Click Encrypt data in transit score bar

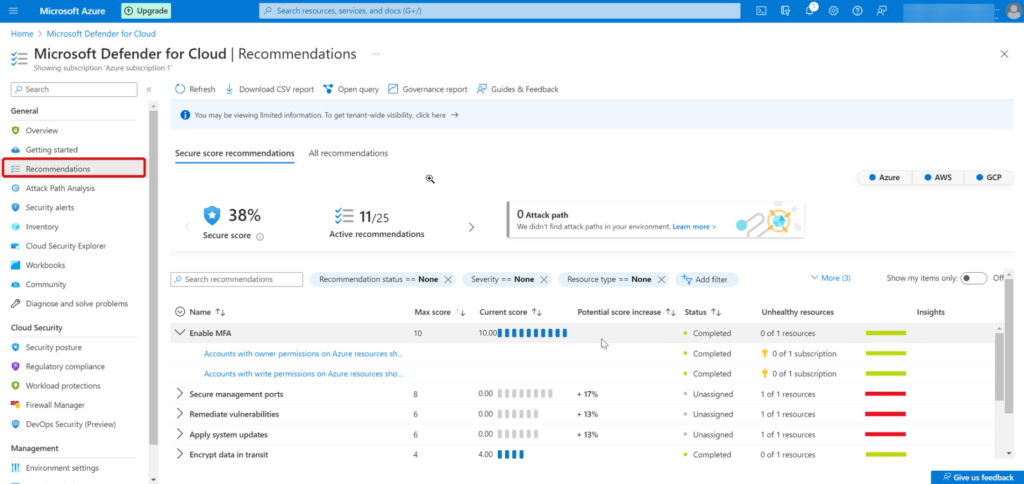click(511, 455)
